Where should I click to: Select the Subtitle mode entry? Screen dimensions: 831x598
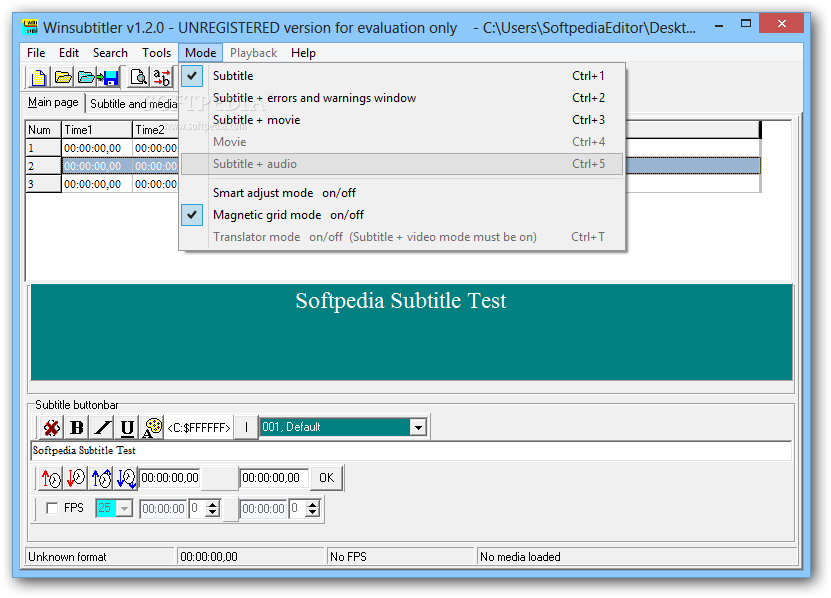pyautogui.click(x=403, y=76)
